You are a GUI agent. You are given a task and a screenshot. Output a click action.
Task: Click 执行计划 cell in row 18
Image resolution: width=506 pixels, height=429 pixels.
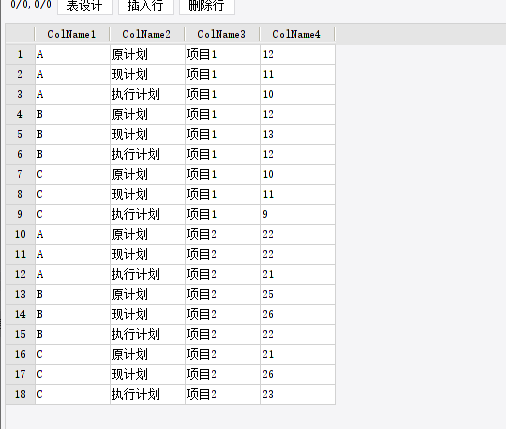(148, 394)
